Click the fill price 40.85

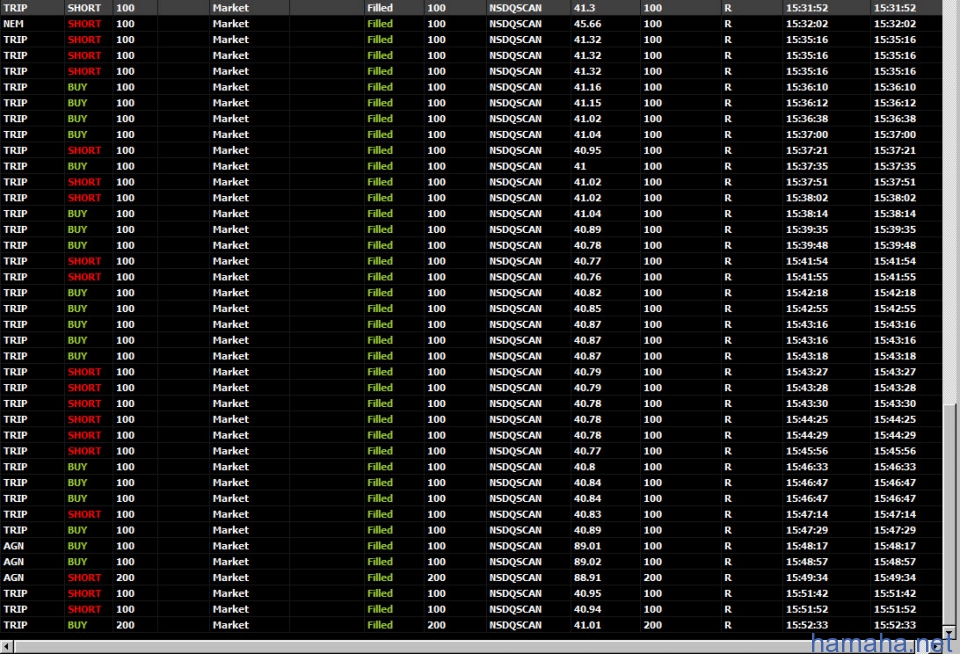click(587, 309)
